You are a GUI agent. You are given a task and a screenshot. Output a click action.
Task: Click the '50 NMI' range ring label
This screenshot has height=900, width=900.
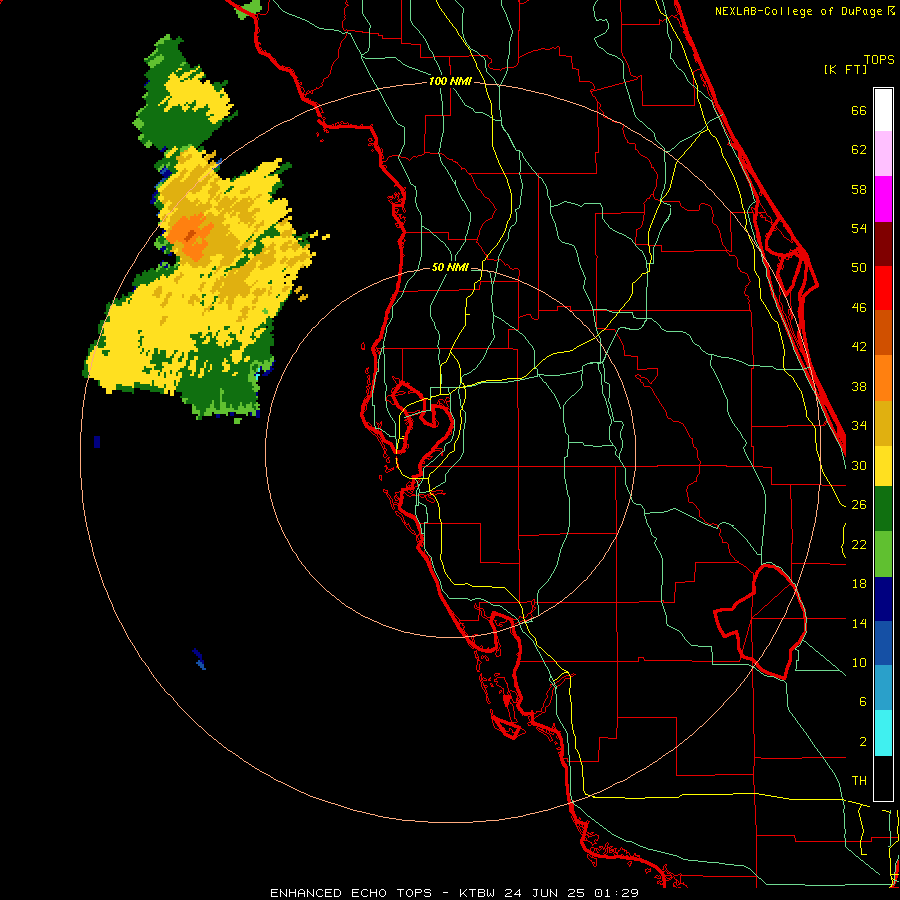tap(450, 267)
